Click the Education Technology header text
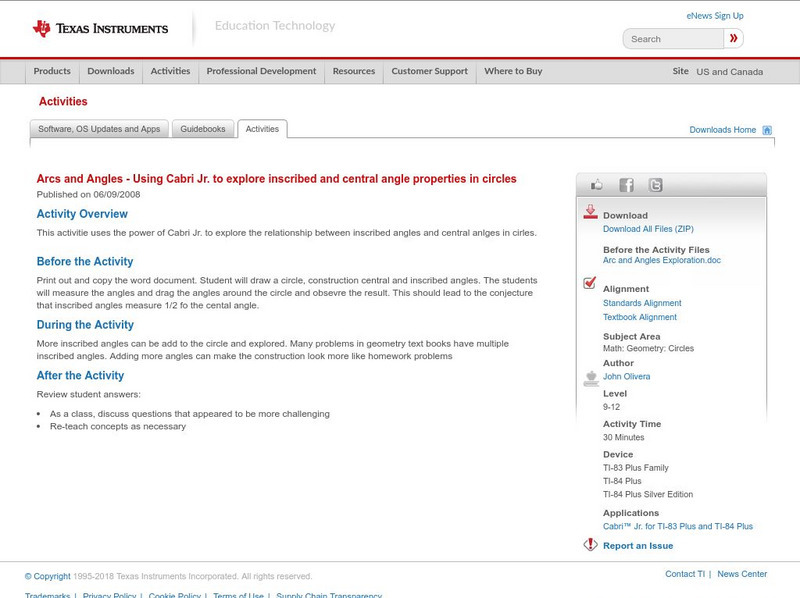This screenshot has height=598, width=800. [275, 26]
